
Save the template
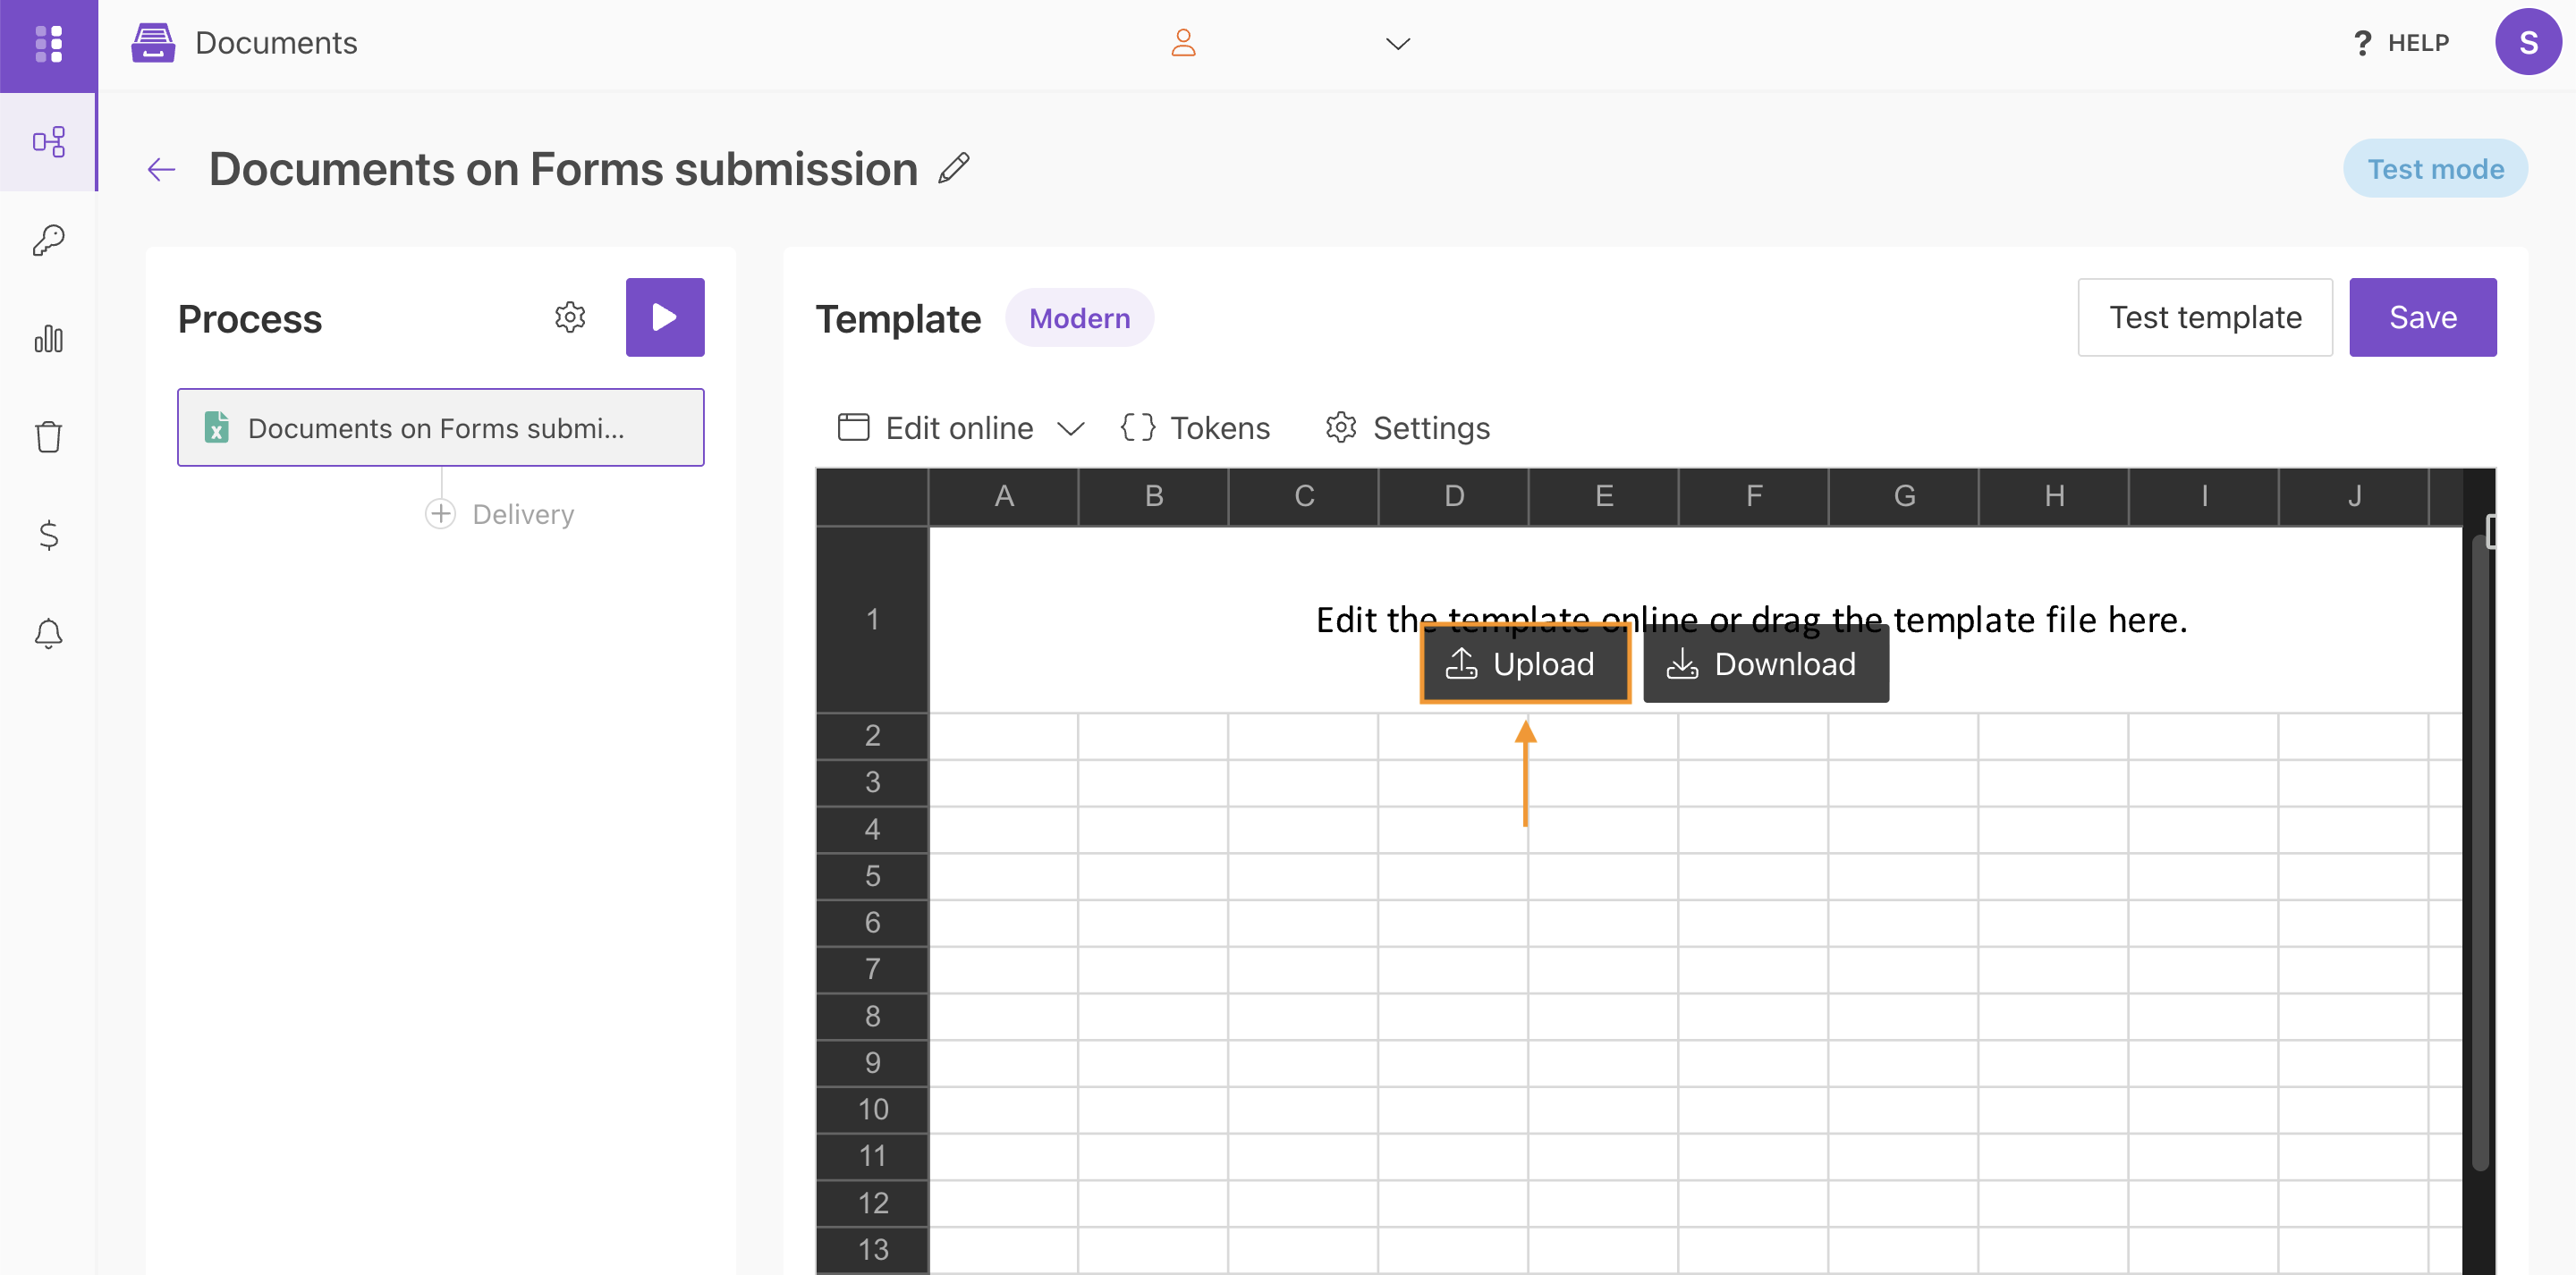2422,317
